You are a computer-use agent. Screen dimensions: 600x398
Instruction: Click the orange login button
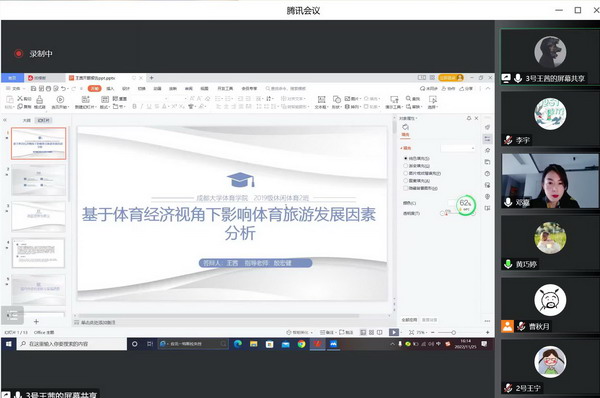451,78
